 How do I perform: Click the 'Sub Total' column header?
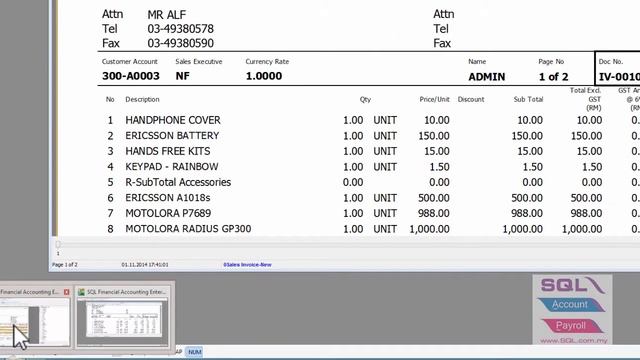[x=528, y=99]
